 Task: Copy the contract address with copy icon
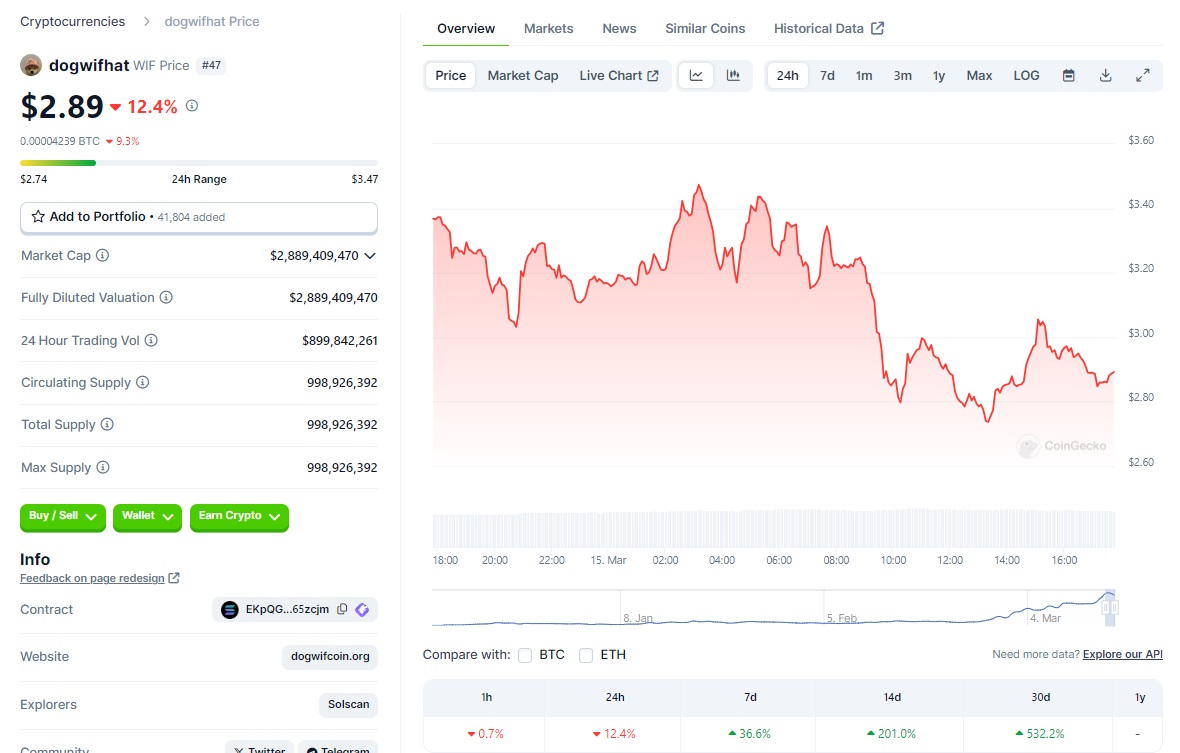click(342, 609)
